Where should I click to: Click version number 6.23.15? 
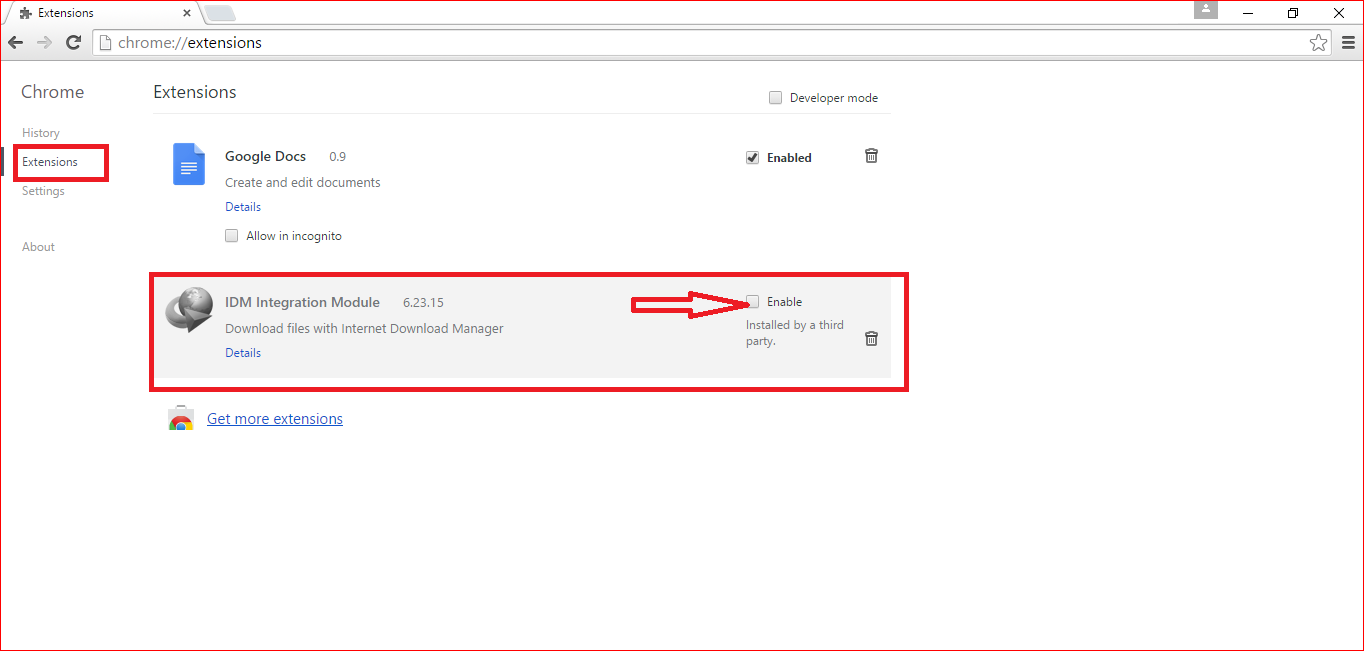click(423, 302)
